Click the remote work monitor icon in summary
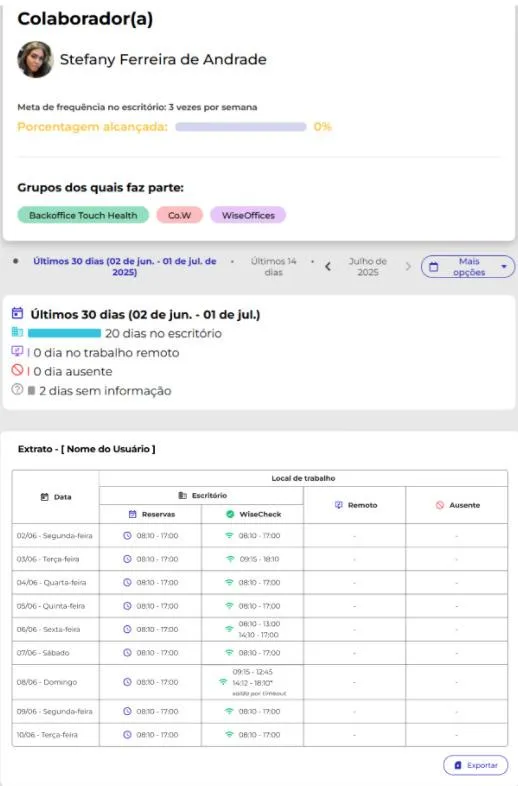The image size is (518, 786). [18, 351]
